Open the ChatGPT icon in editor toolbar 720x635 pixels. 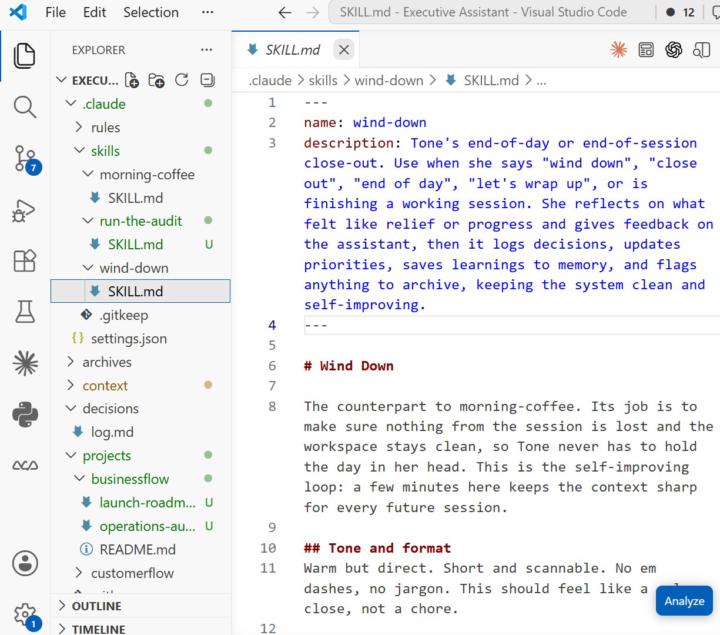(674, 50)
